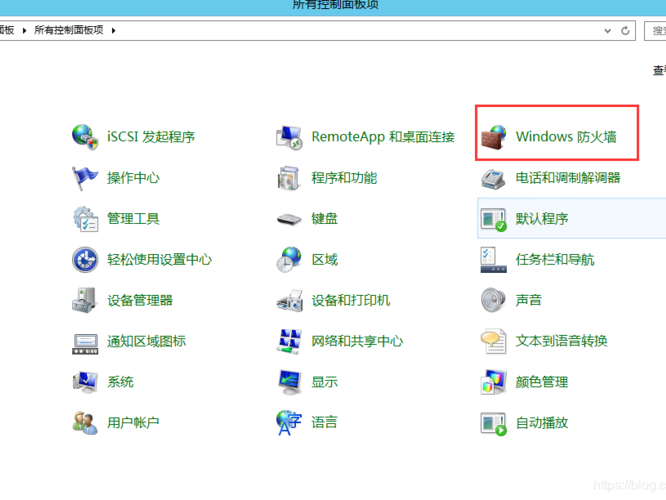Open the 区域 globe and clock icon
The height and width of the screenshot is (500, 666).
[289, 260]
